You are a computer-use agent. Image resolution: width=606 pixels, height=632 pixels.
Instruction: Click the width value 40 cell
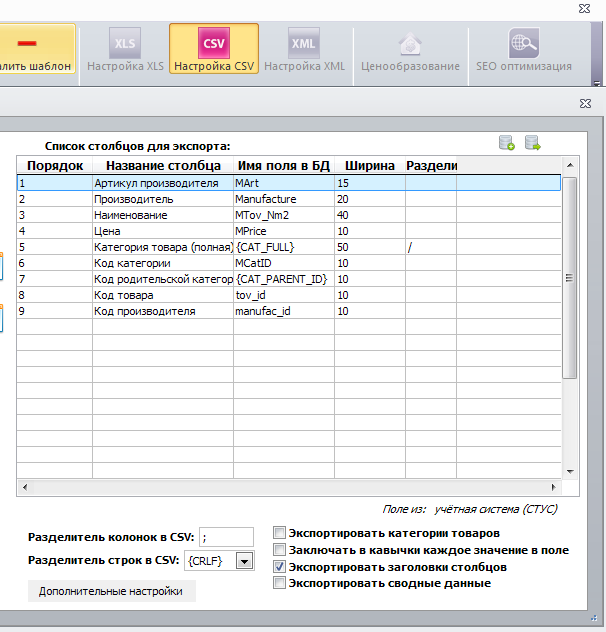pos(370,215)
